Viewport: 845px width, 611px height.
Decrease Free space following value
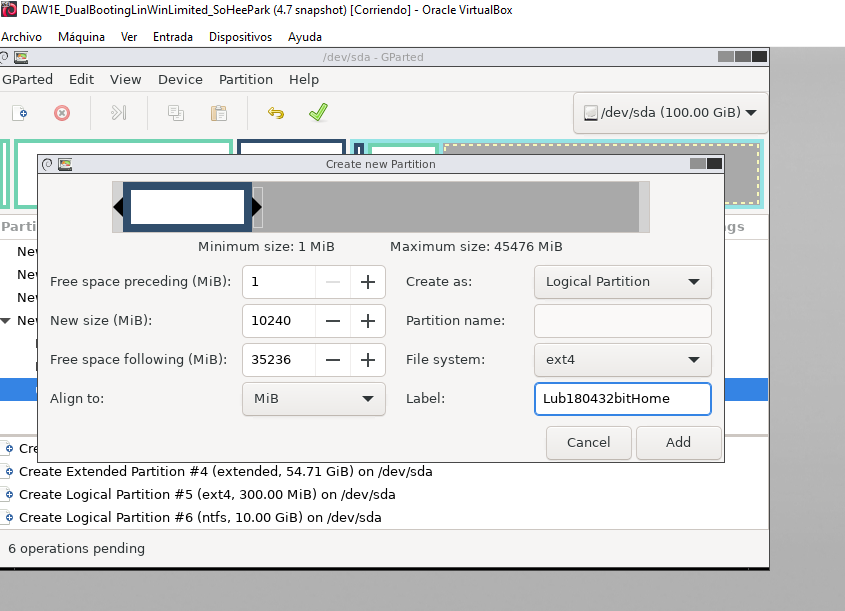(333, 359)
